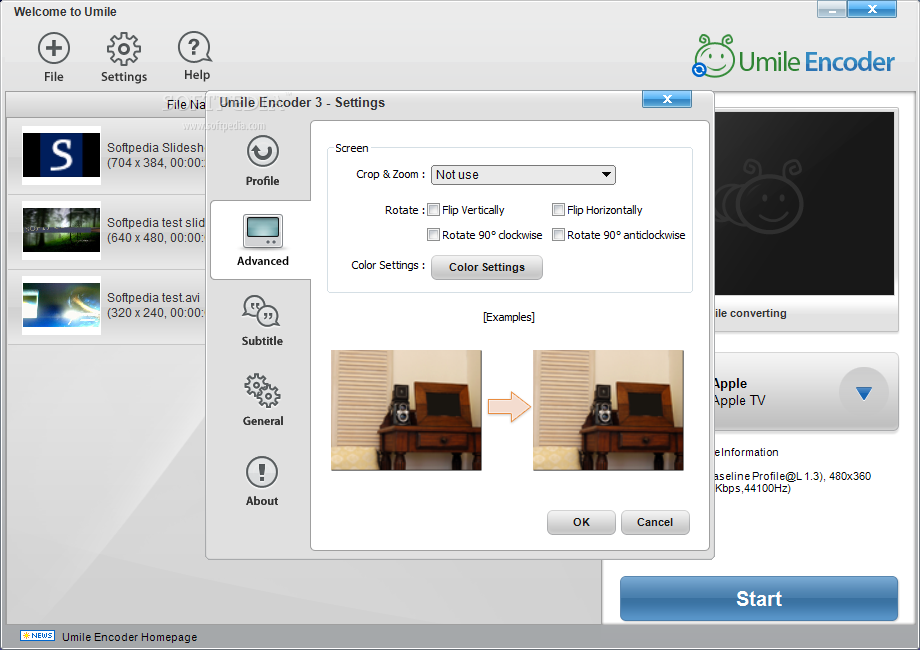920x650 pixels.
Task: Minimize the Umile main window
Action: coord(831,9)
